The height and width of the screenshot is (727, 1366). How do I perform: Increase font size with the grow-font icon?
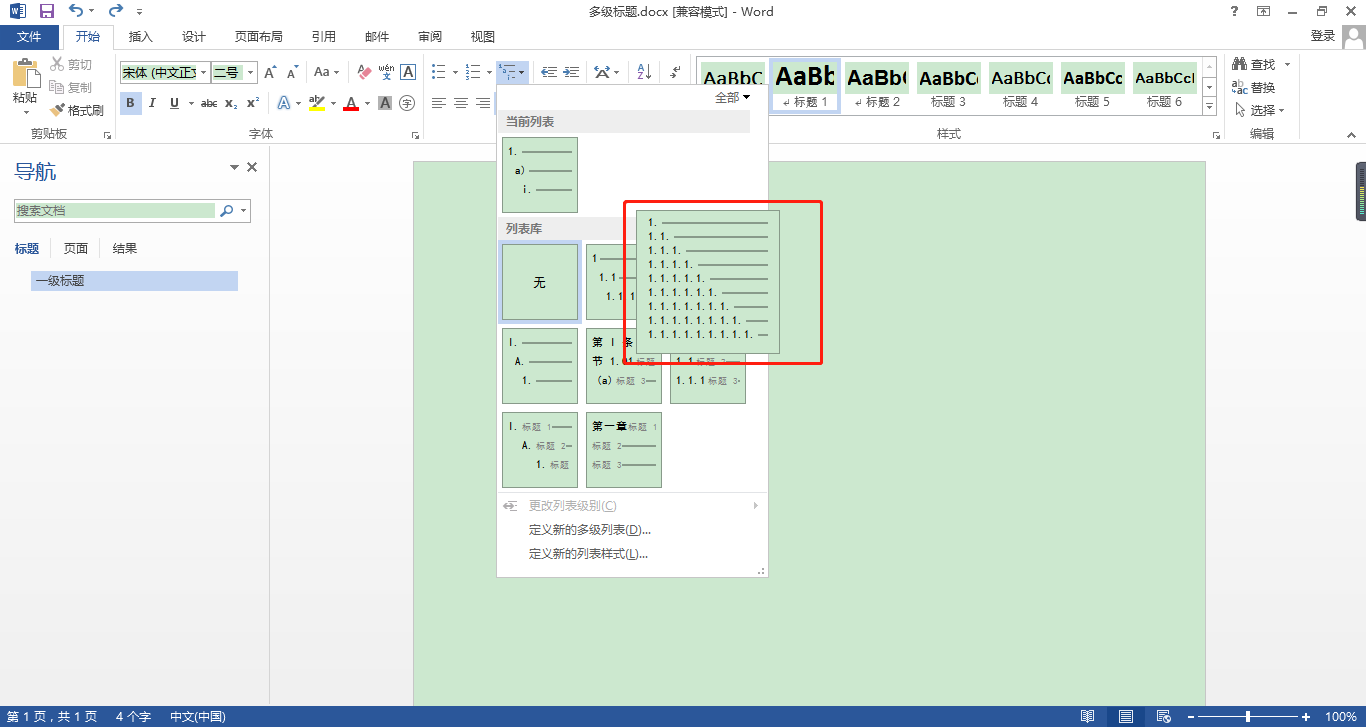(x=270, y=72)
